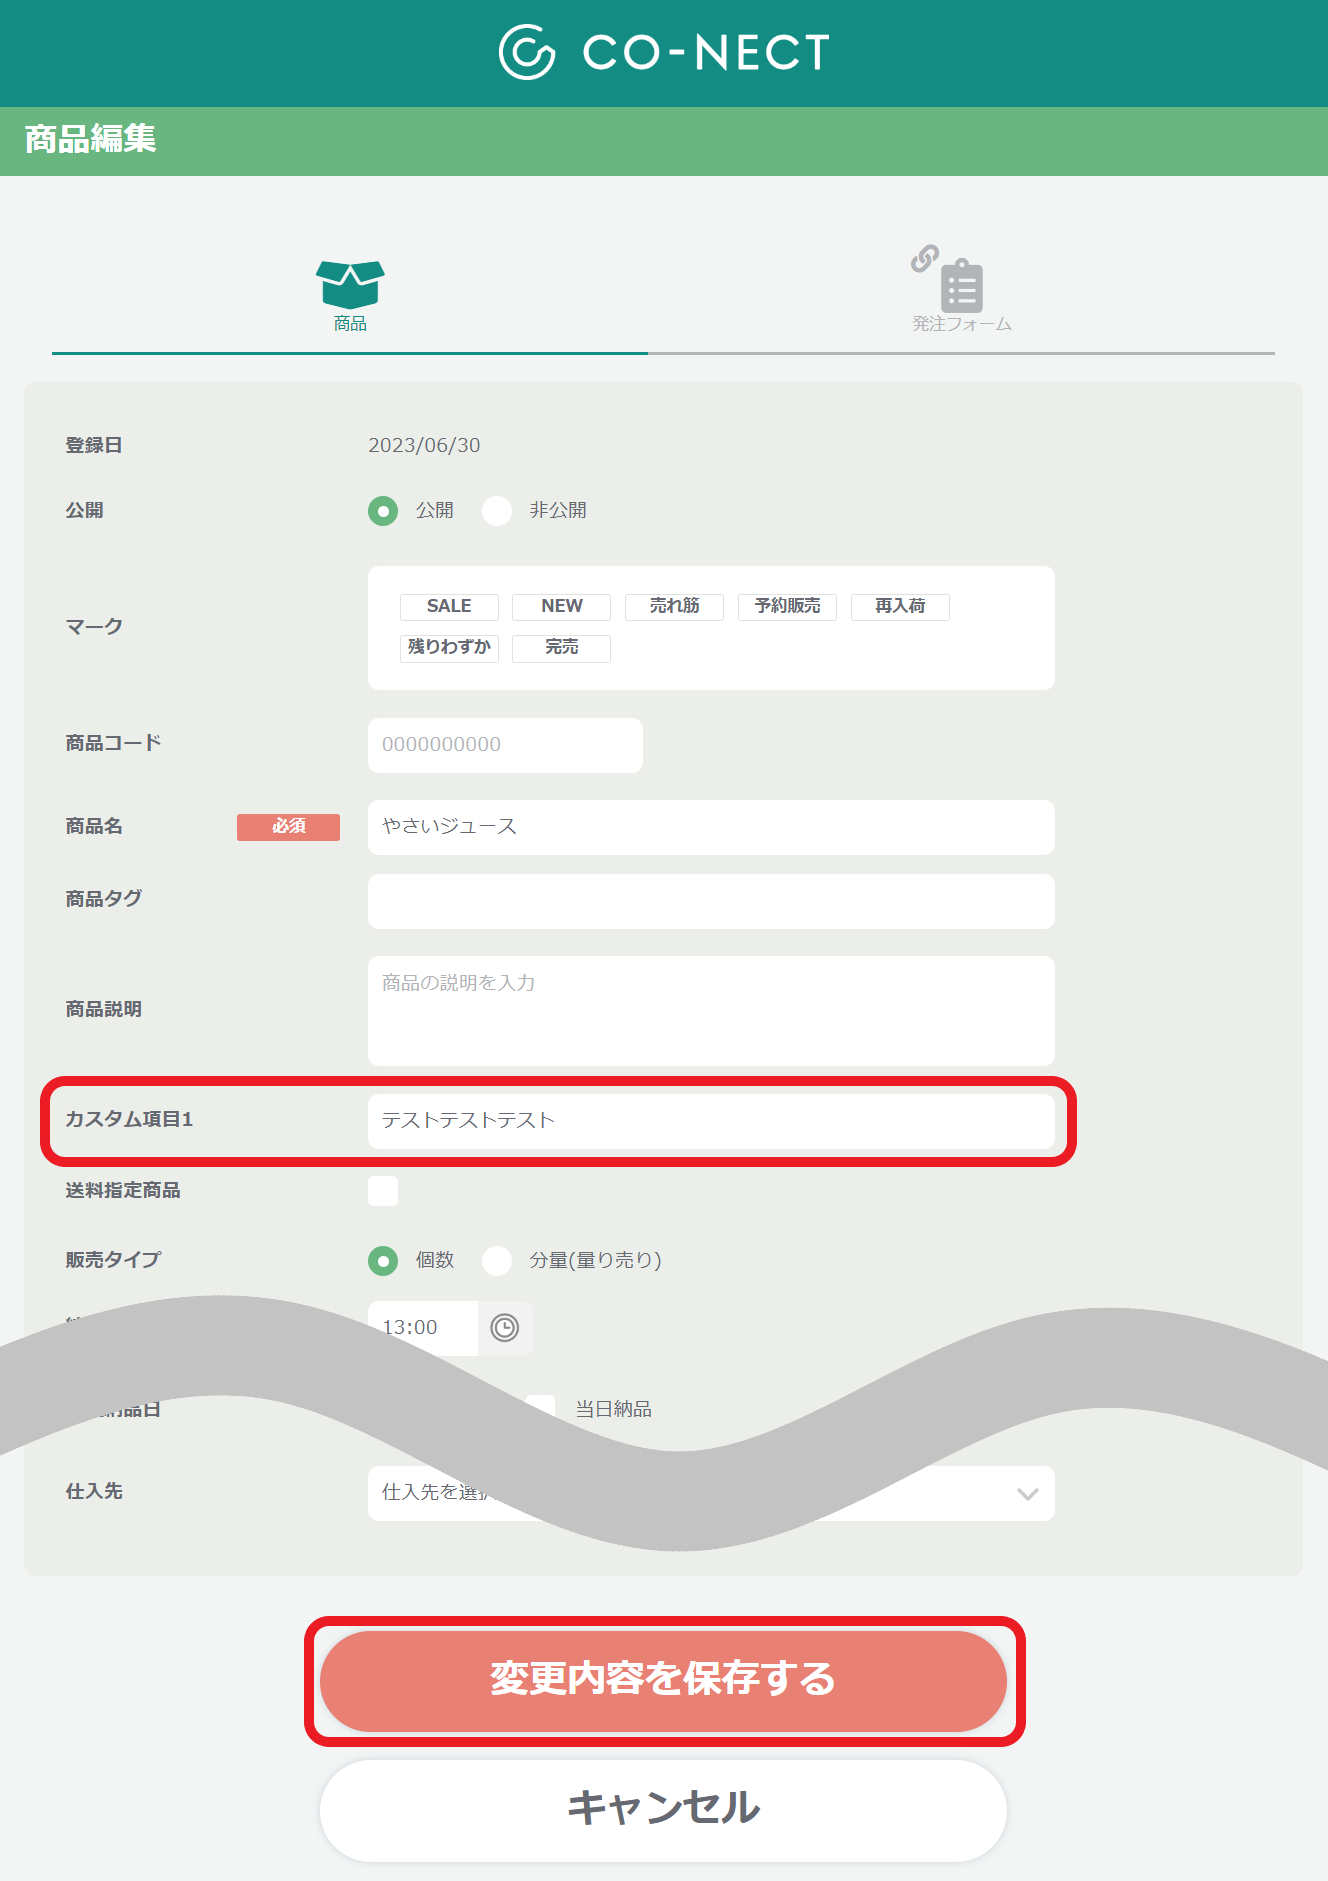This screenshot has height=1881, width=1328.
Task: Focus the 商品名 text field
Action: click(711, 827)
